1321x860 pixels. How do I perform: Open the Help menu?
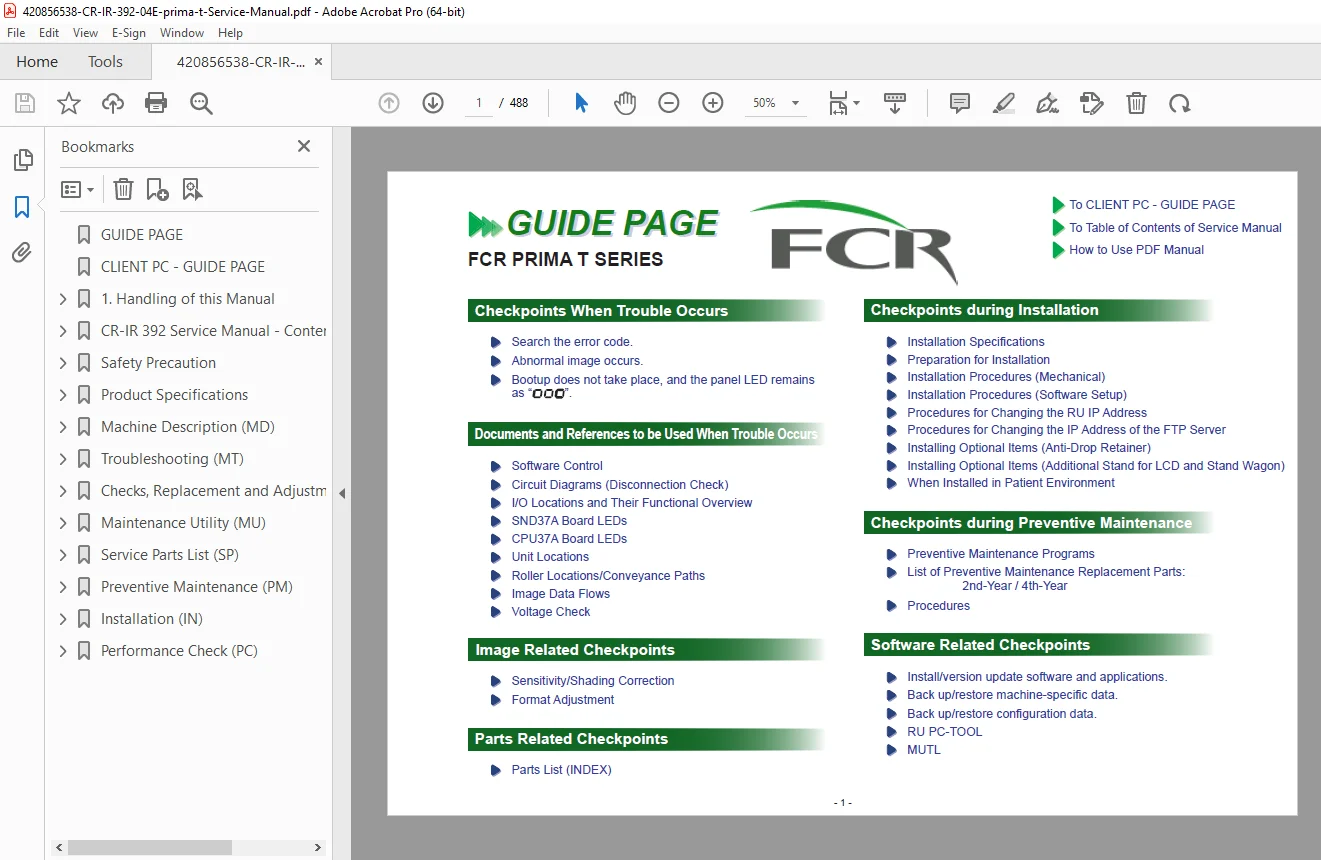coord(230,33)
